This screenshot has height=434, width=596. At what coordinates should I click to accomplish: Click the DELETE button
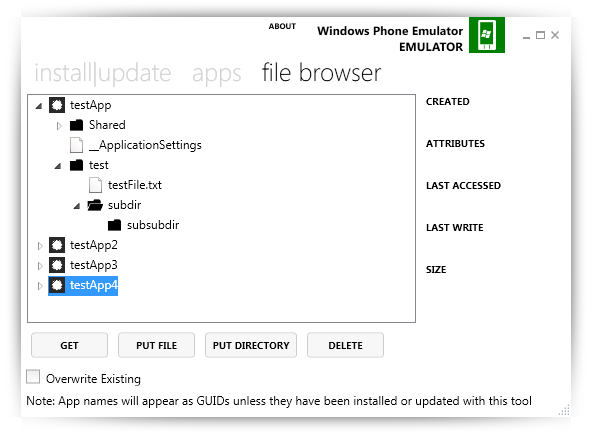(x=346, y=345)
